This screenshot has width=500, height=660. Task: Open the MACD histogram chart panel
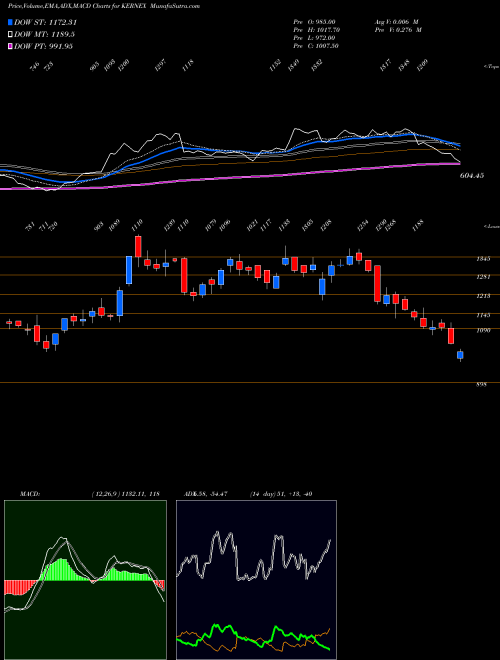[x=85, y=580]
